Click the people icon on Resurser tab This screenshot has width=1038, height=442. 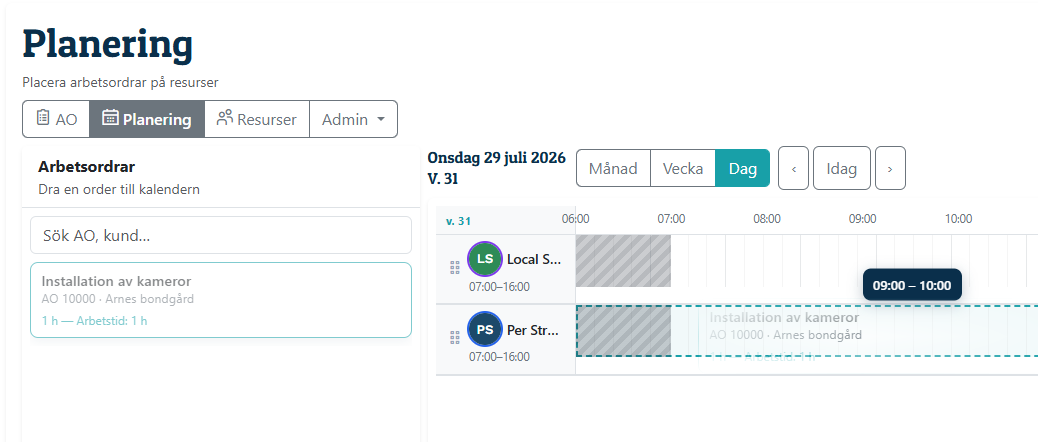pos(225,118)
